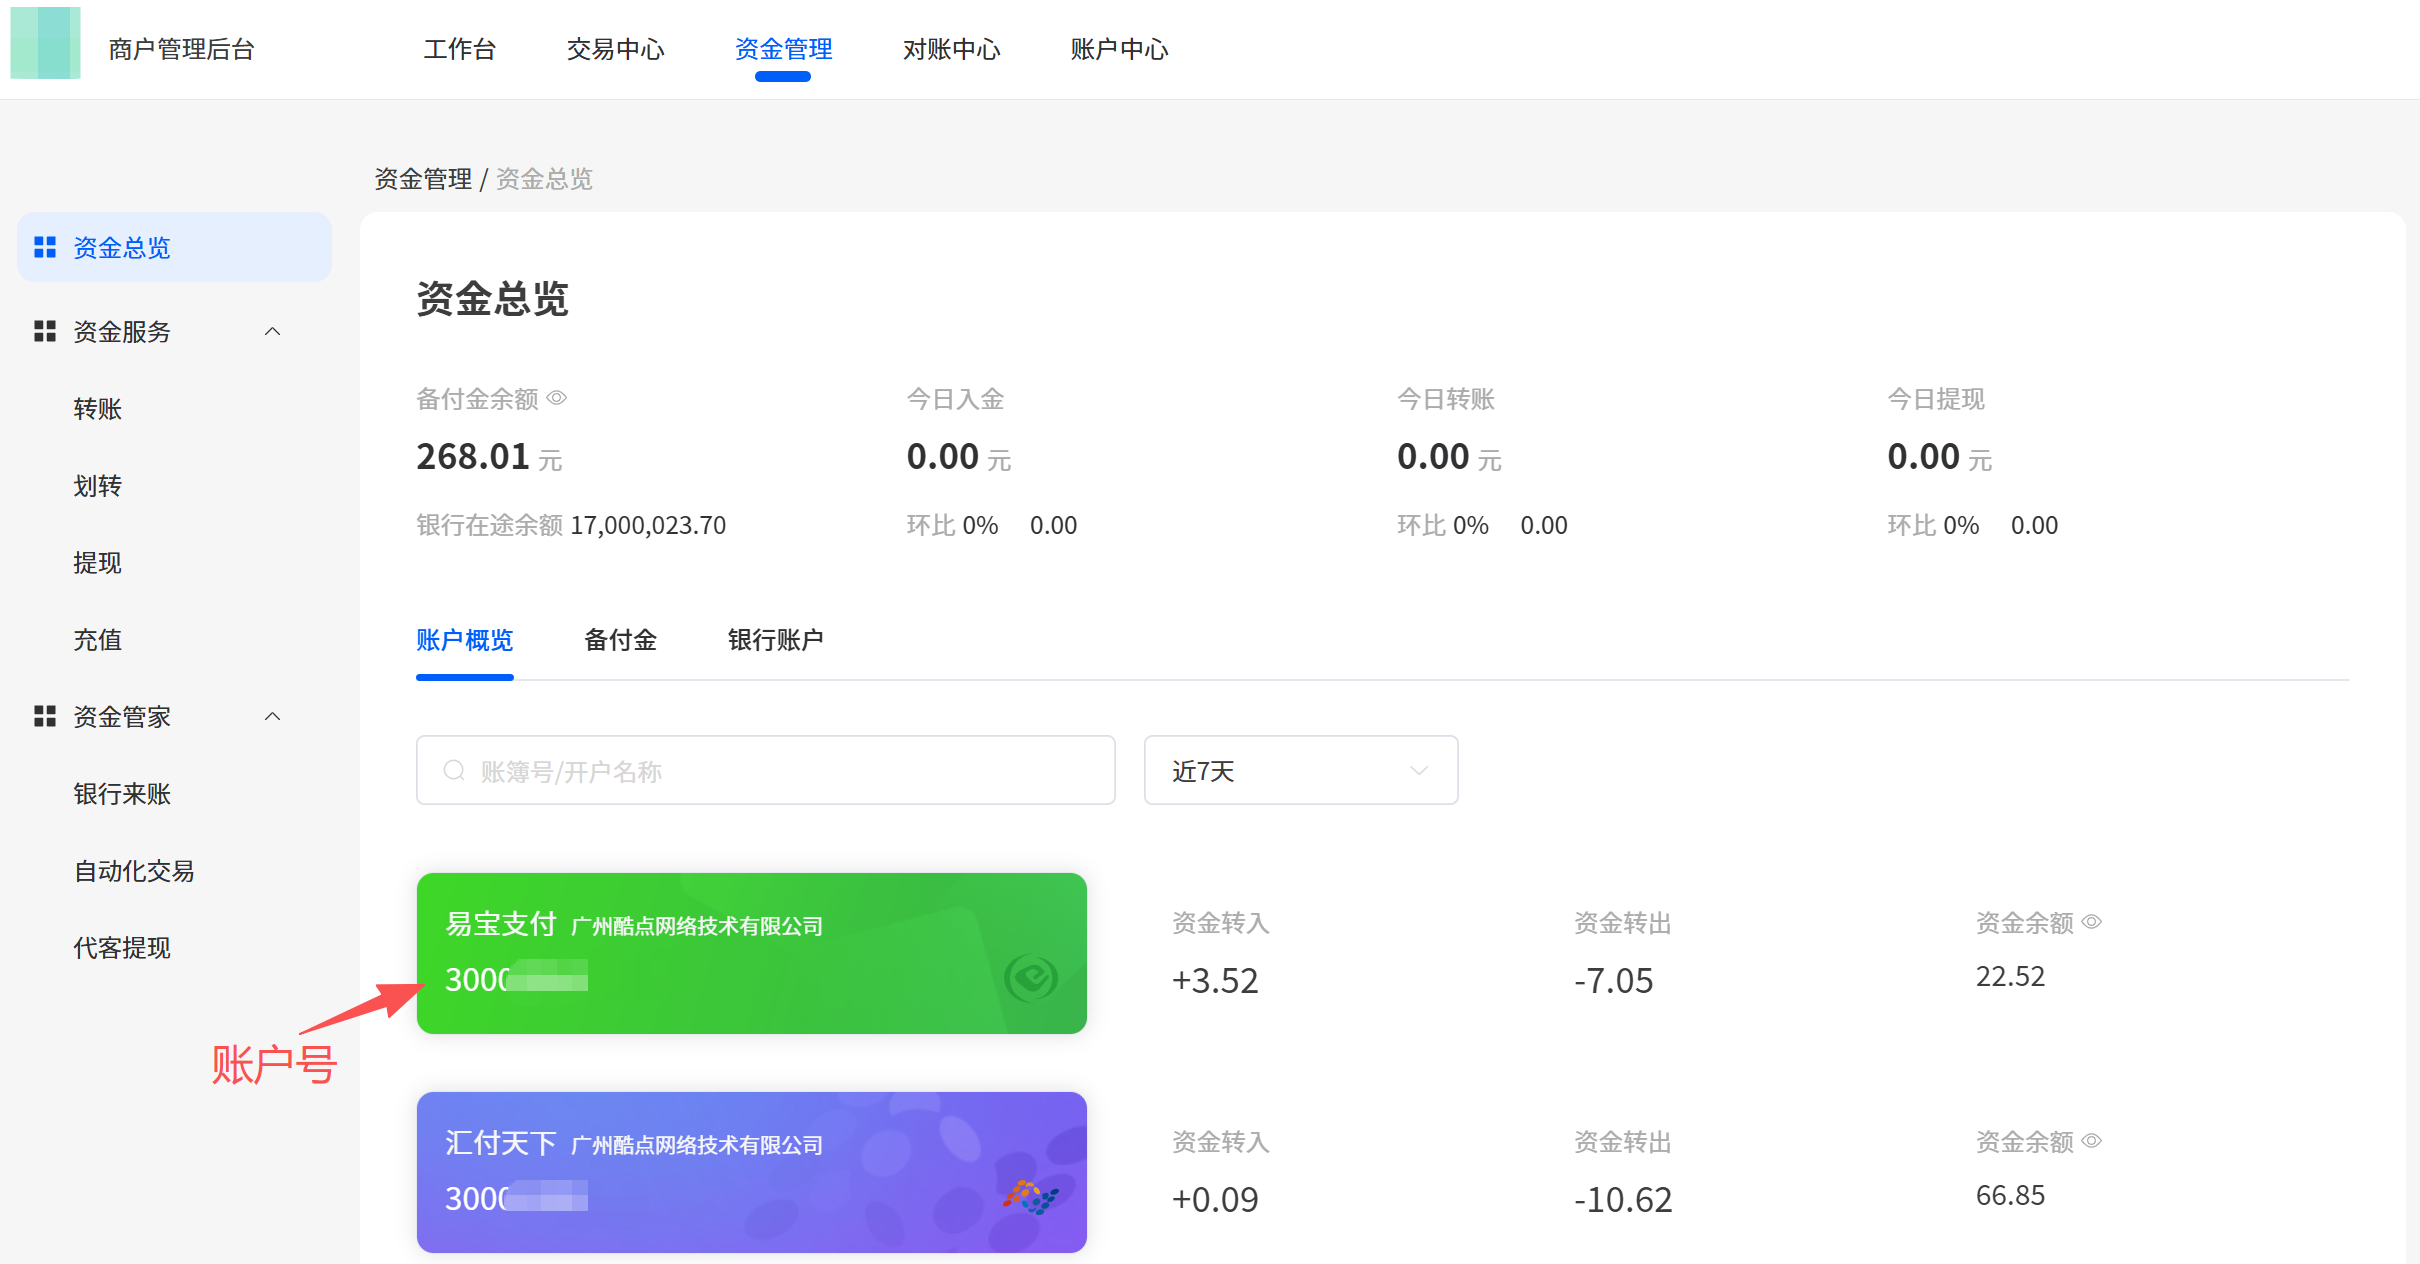
Task: Click the 商户管理后台 logo icon
Action: [44, 44]
